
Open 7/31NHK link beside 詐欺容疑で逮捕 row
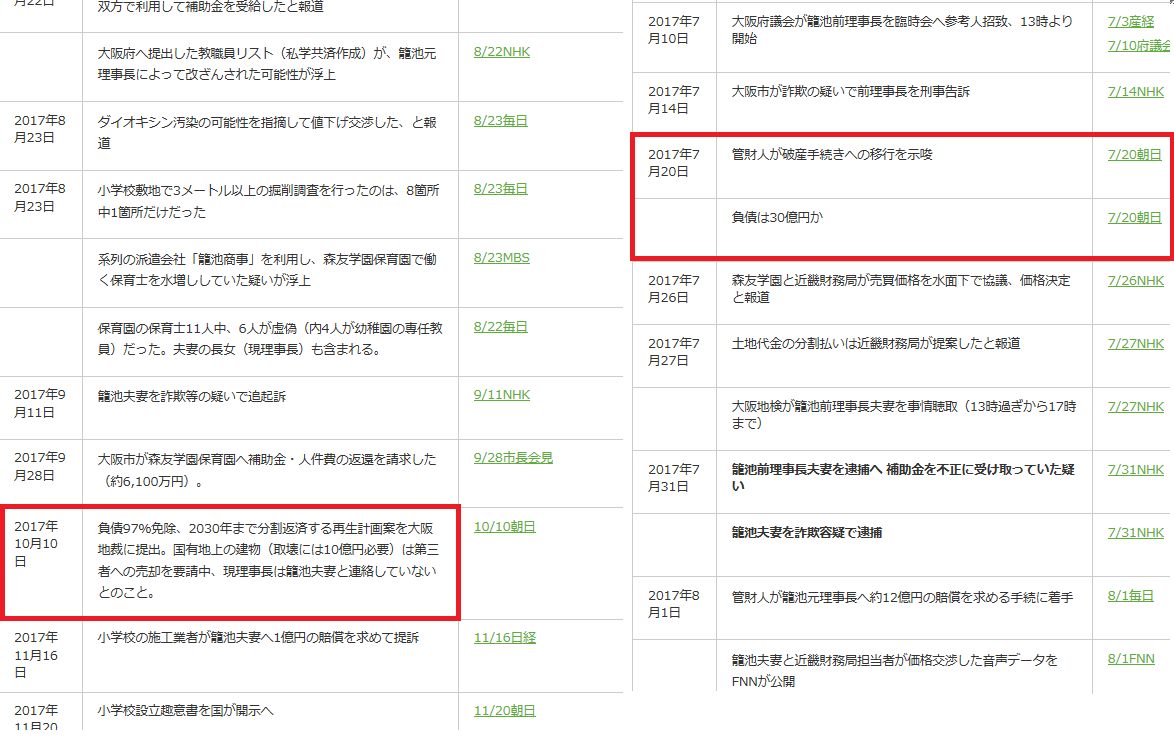coord(1135,533)
